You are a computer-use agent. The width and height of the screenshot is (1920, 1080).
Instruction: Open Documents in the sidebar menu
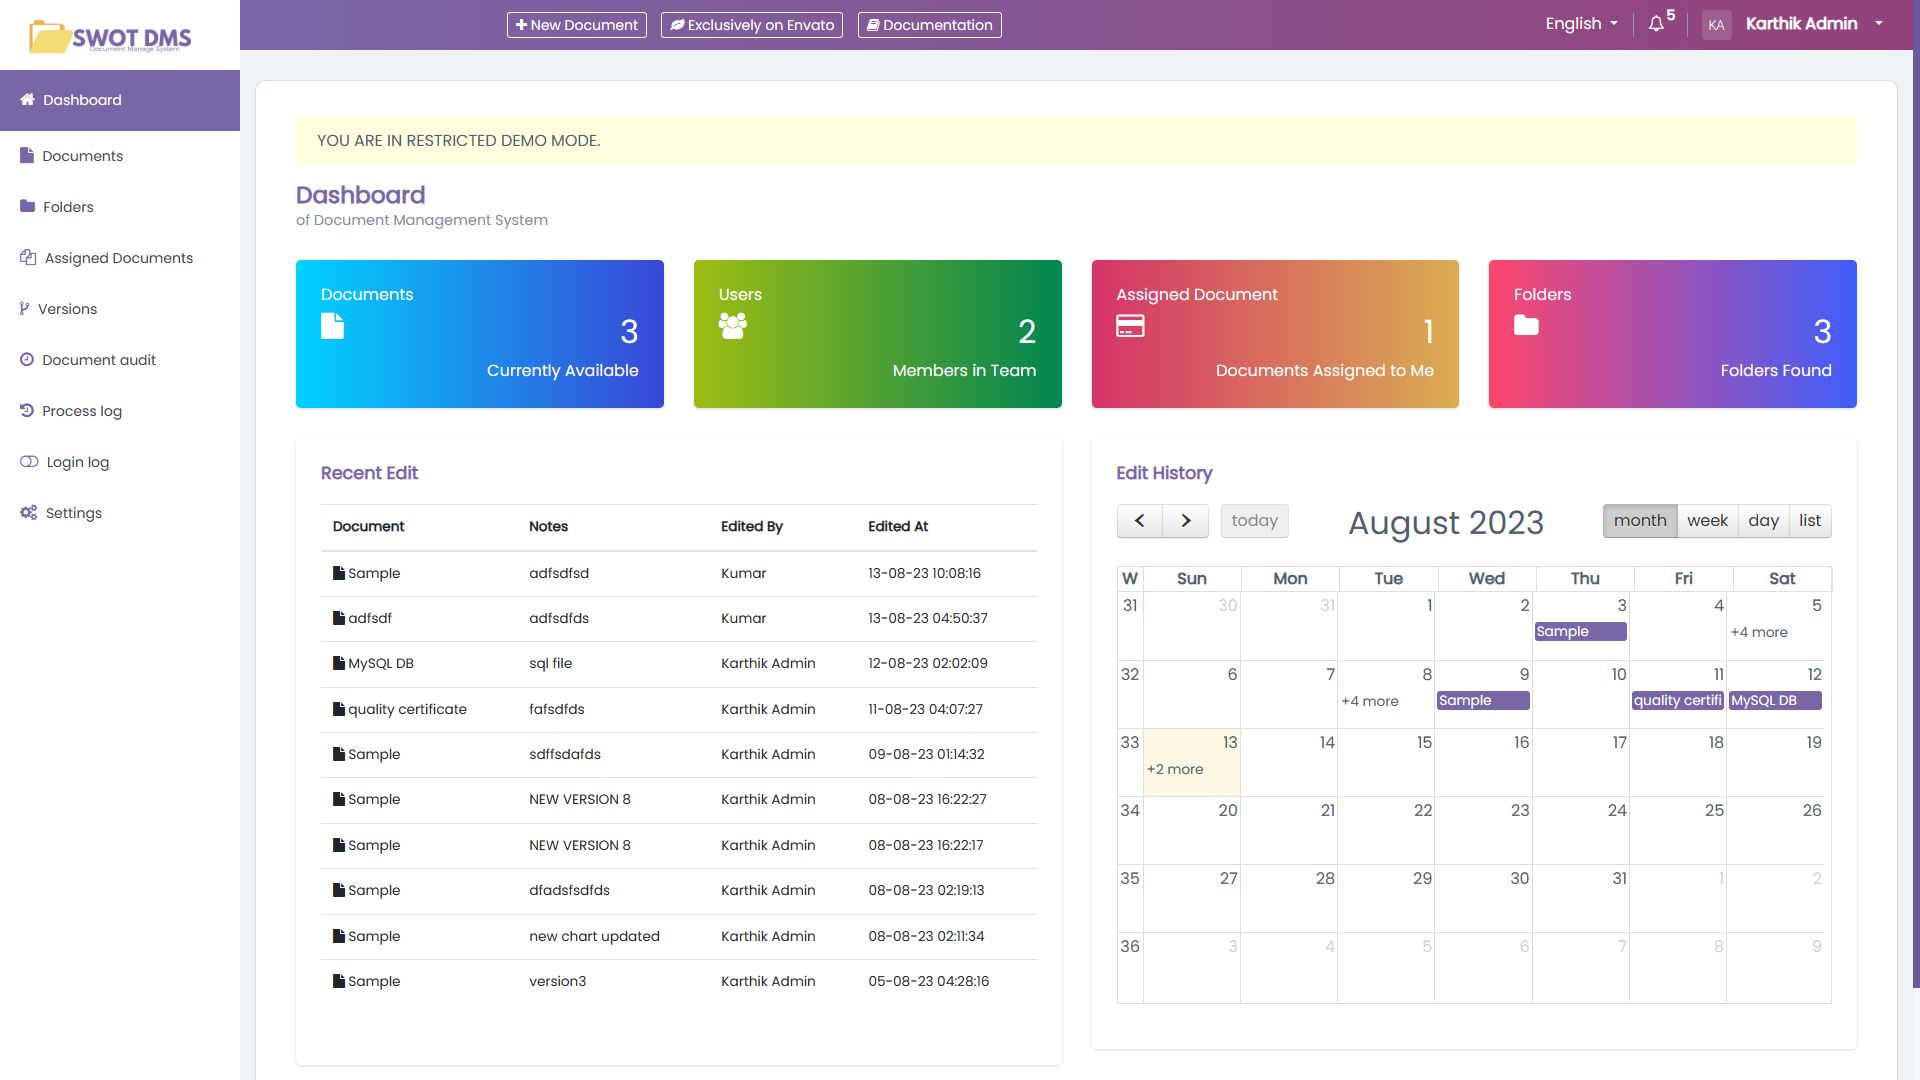(82, 156)
